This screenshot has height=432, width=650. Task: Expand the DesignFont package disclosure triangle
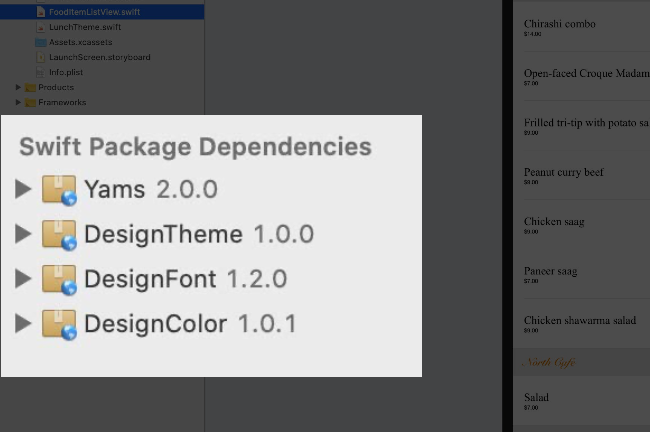[x=23, y=278]
